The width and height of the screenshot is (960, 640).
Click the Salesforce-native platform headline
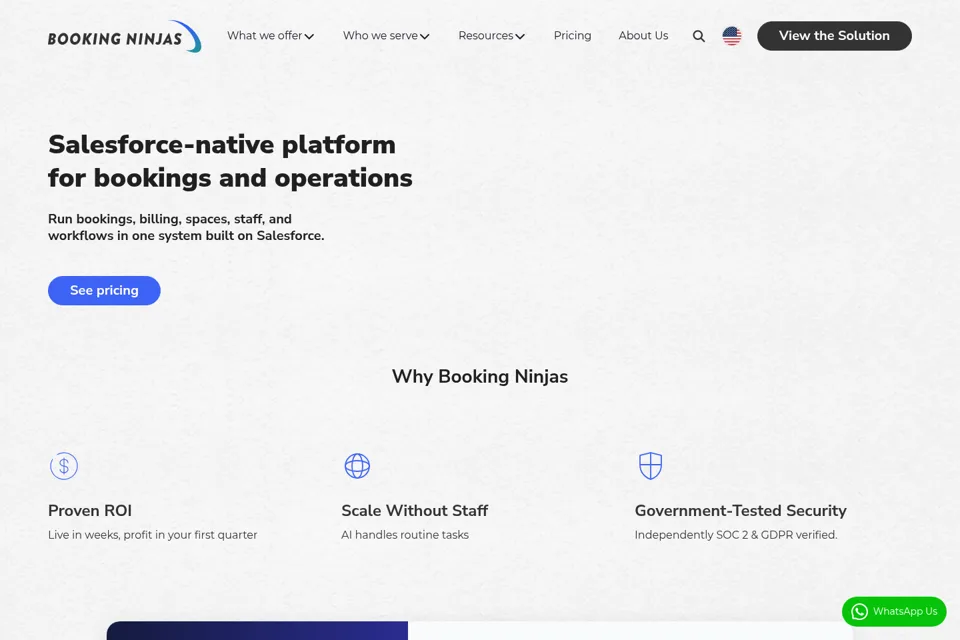pyautogui.click(x=230, y=161)
